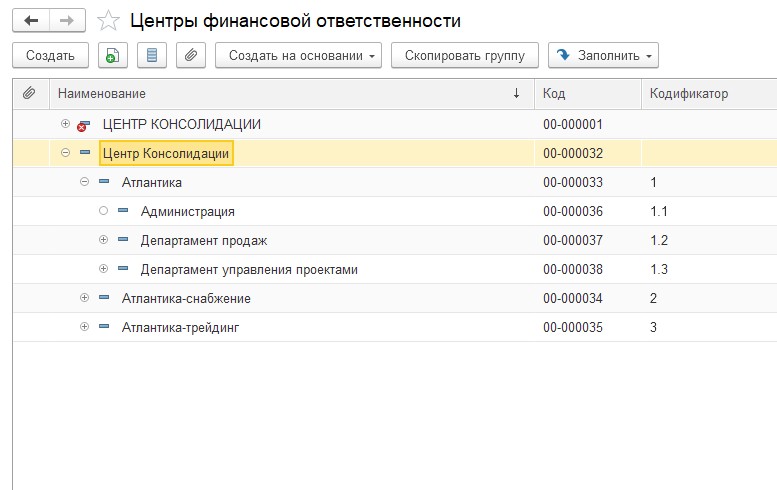
Task: Click the deletion-marked icon of ЦЕНТР КОНСОЛИДАЦИИ
Action: point(83,125)
